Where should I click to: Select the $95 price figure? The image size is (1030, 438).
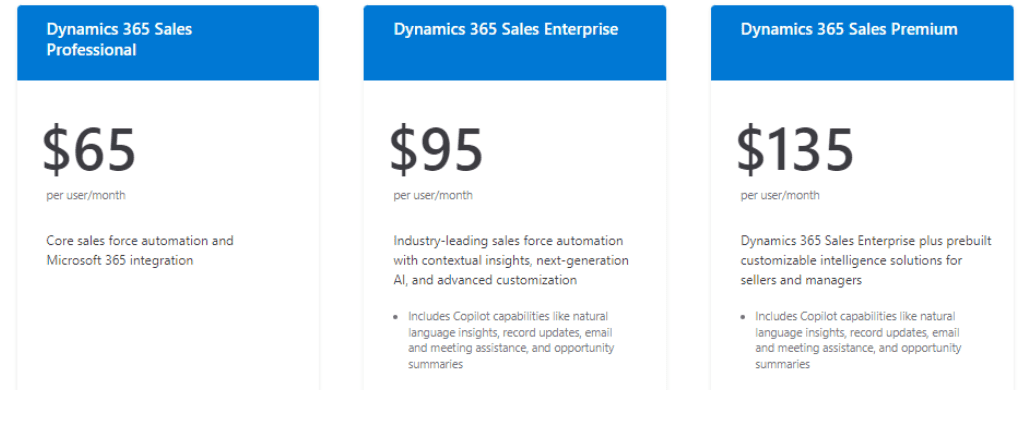[x=436, y=150]
